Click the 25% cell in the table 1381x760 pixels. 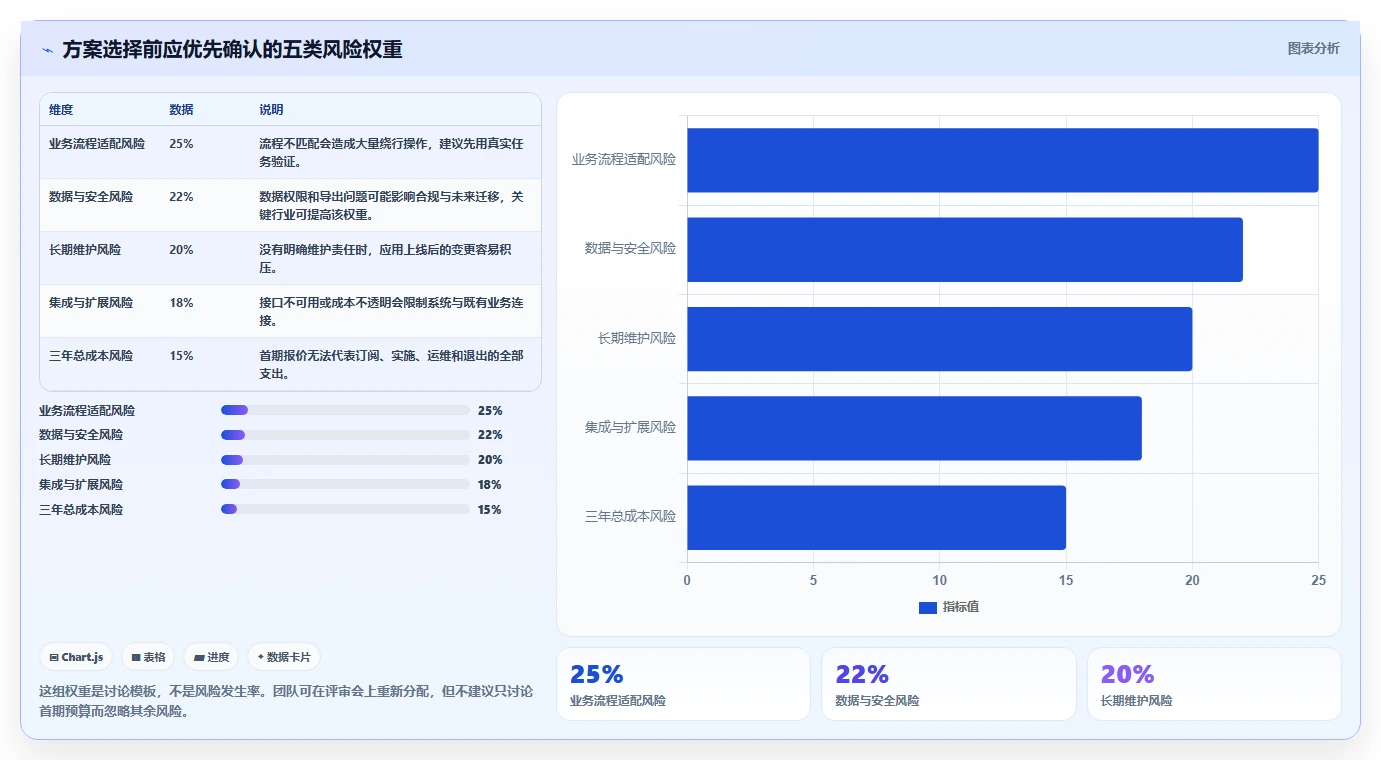coord(181,143)
